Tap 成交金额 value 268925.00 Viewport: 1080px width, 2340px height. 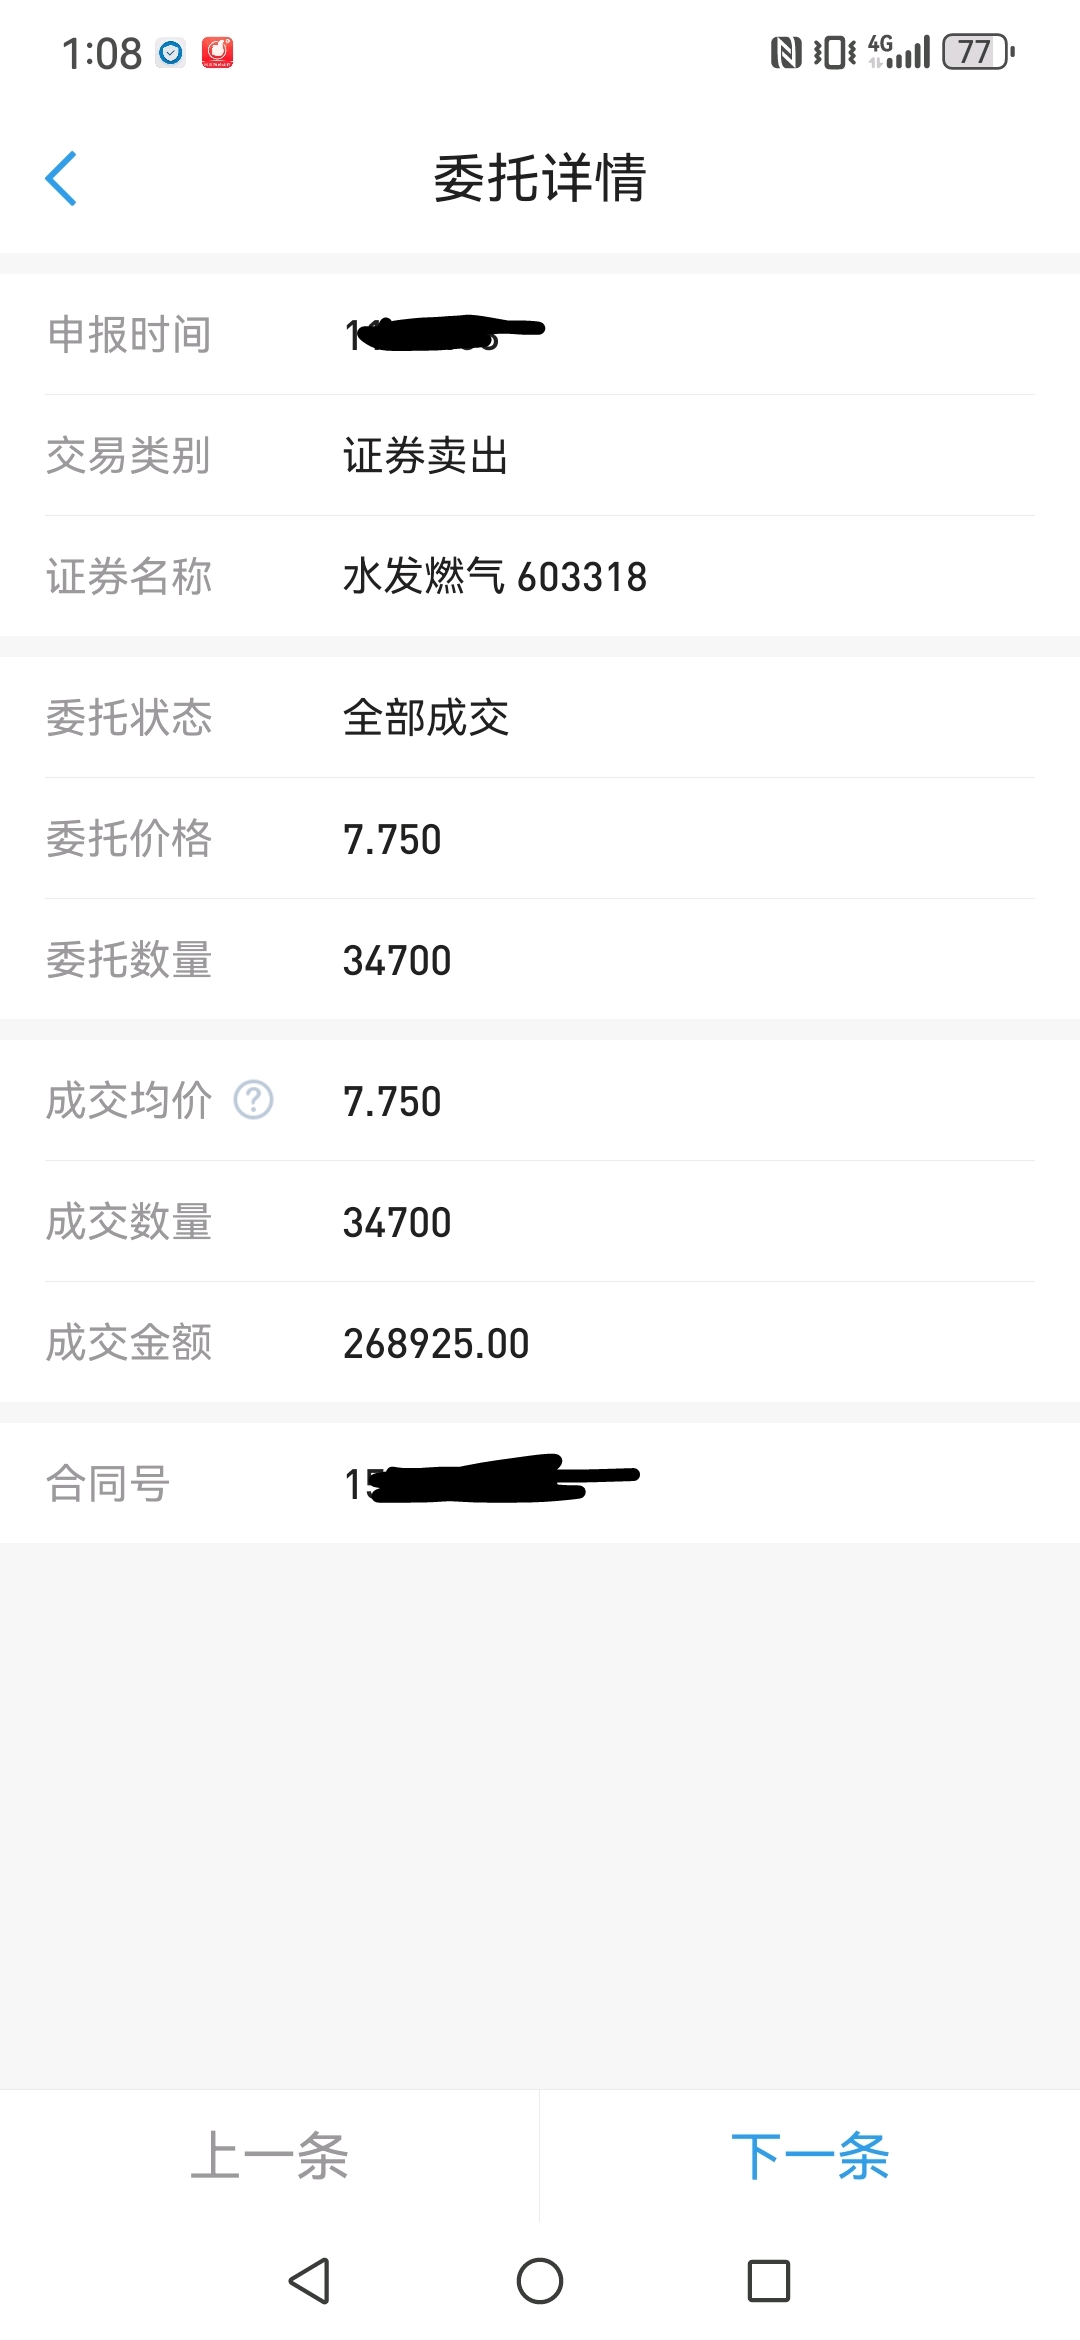[x=436, y=1343]
